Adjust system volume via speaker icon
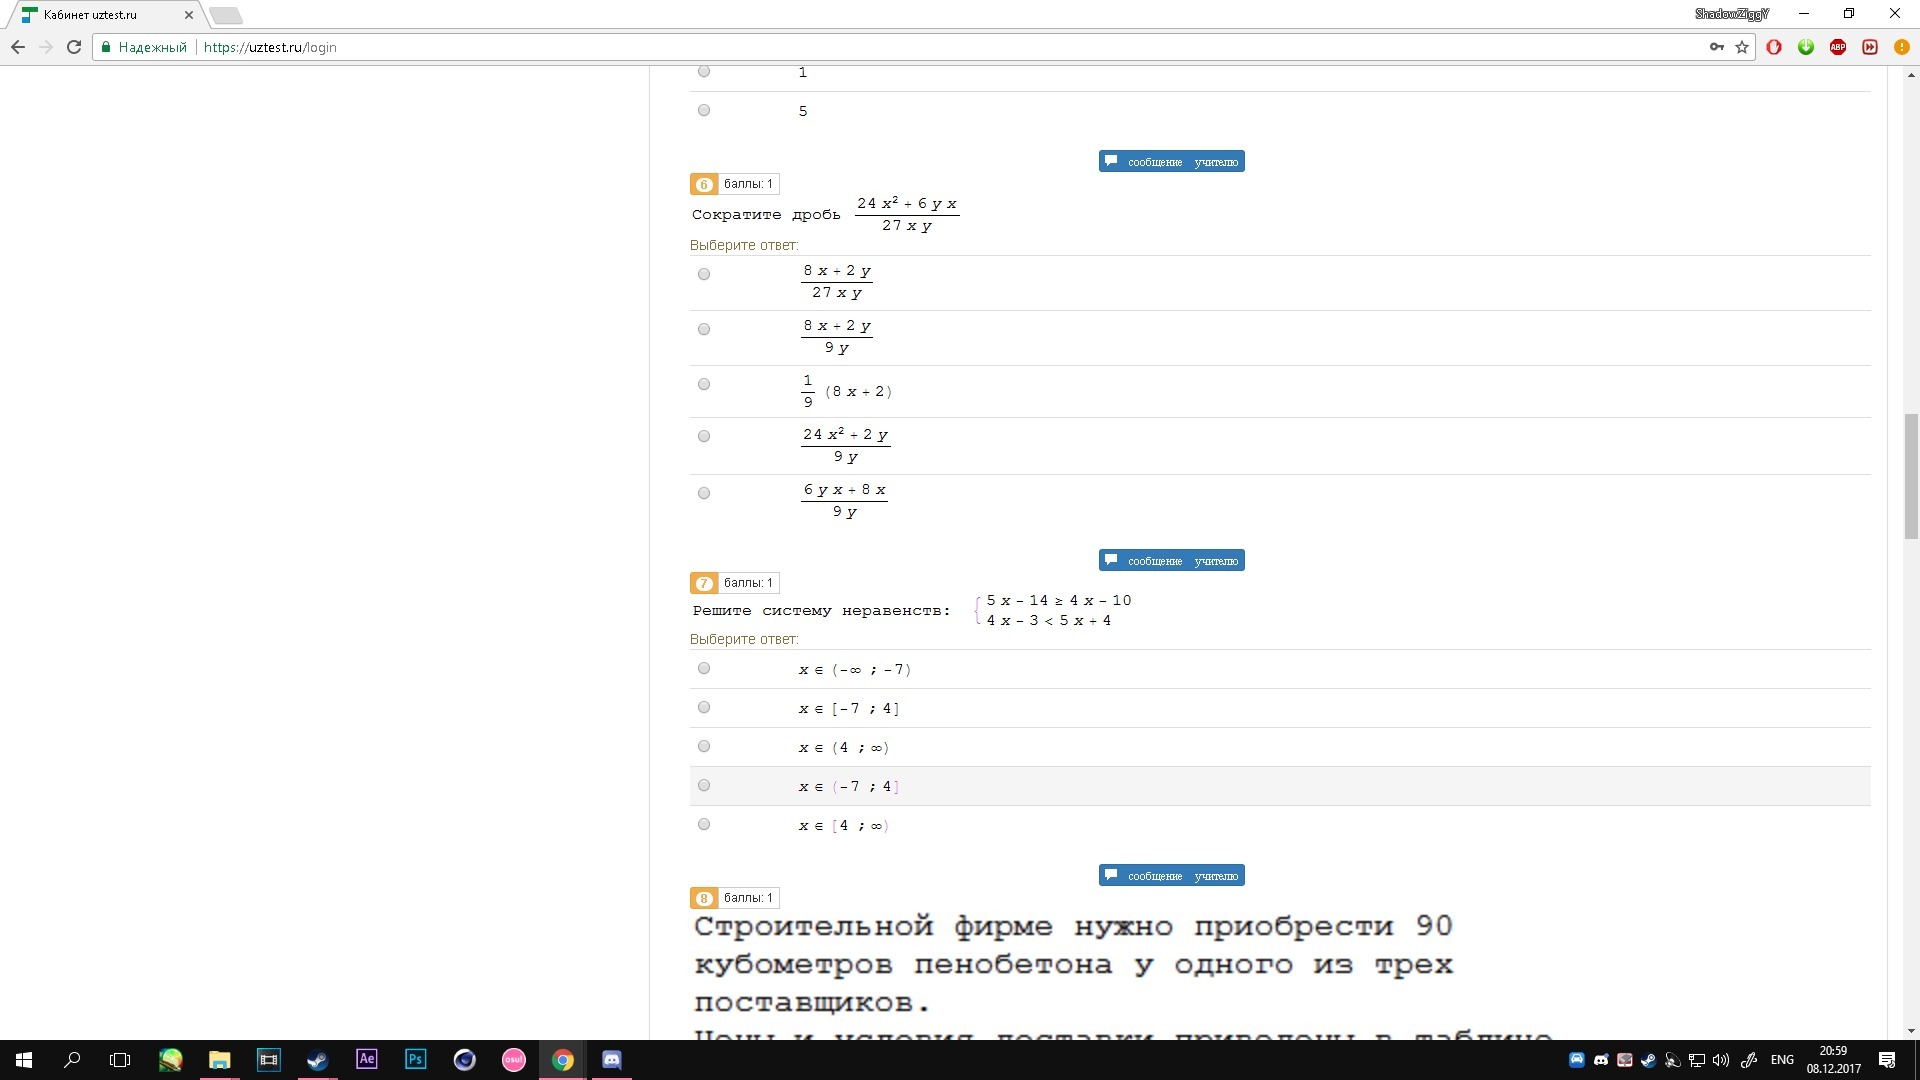Image resolution: width=1920 pixels, height=1080 pixels. pyautogui.click(x=1719, y=1060)
